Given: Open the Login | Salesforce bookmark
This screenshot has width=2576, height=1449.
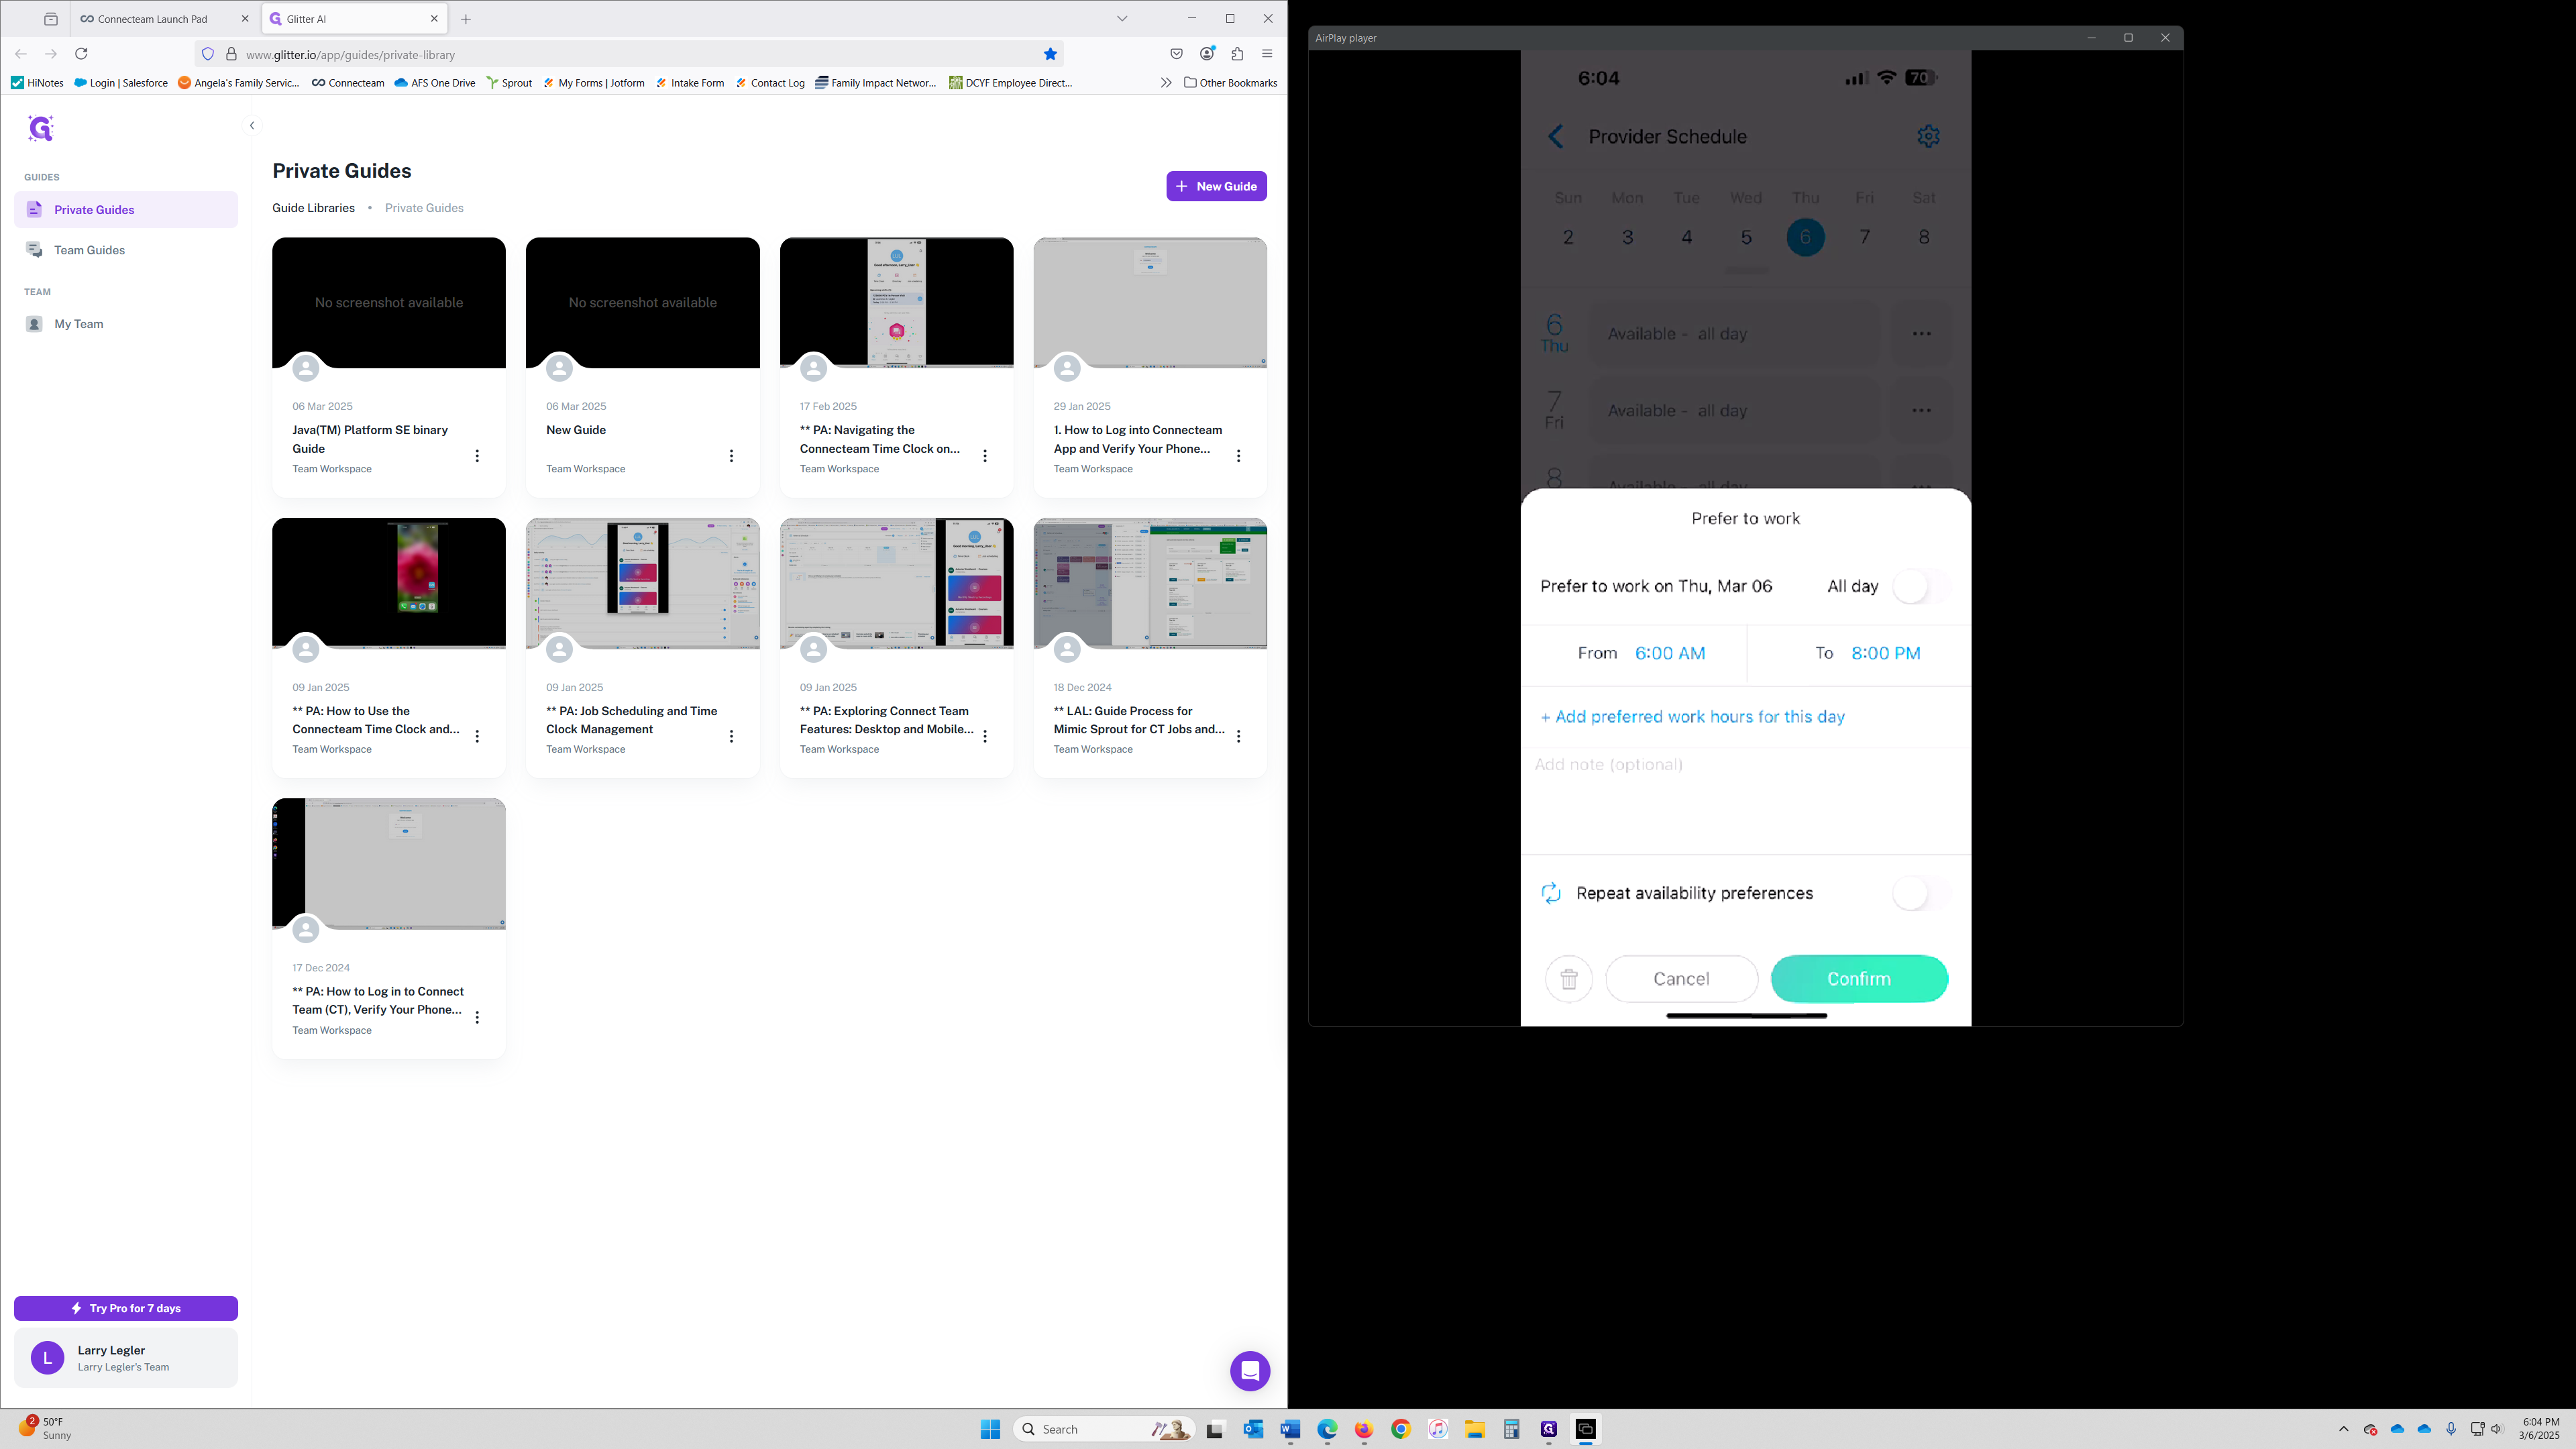Looking at the screenshot, I should [x=121, y=83].
